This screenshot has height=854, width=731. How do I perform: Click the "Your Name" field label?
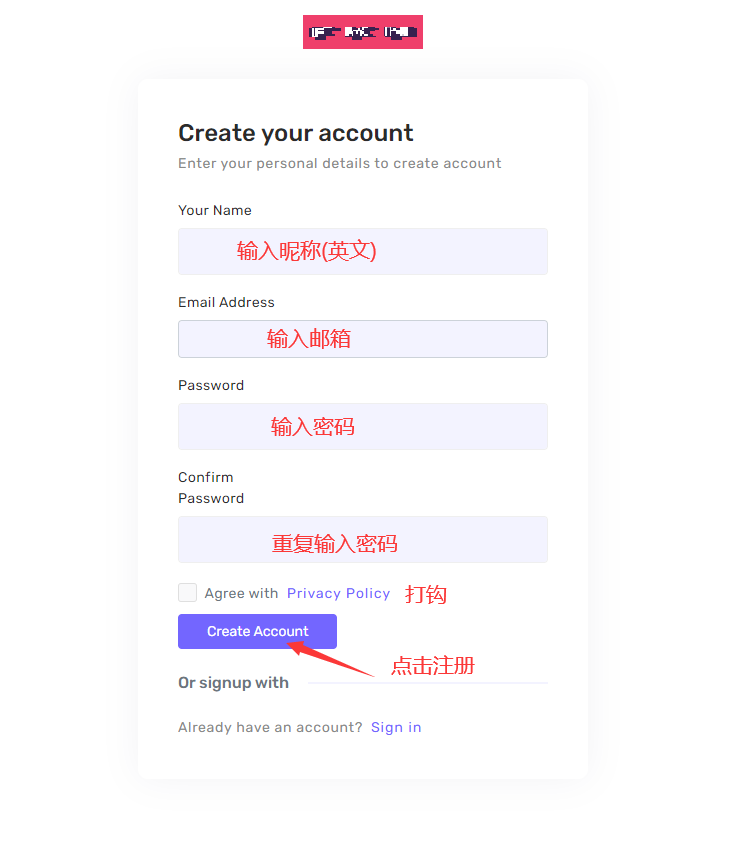point(214,210)
